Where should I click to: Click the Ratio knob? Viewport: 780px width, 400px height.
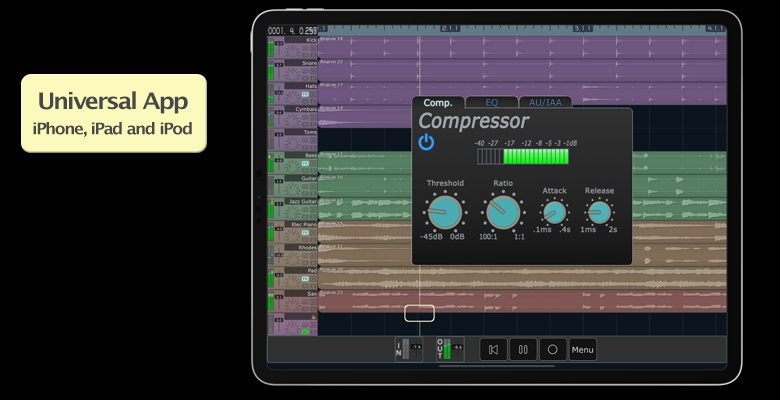pyautogui.click(x=503, y=213)
